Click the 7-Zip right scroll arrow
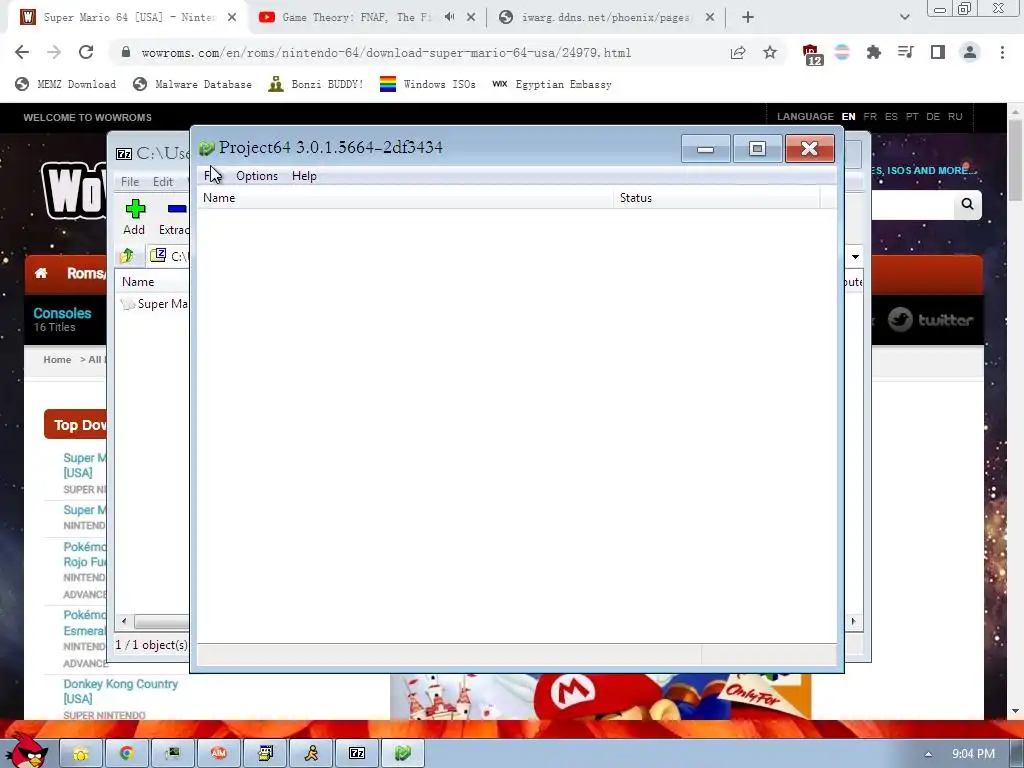Image resolution: width=1024 pixels, height=768 pixels. (x=853, y=621)
